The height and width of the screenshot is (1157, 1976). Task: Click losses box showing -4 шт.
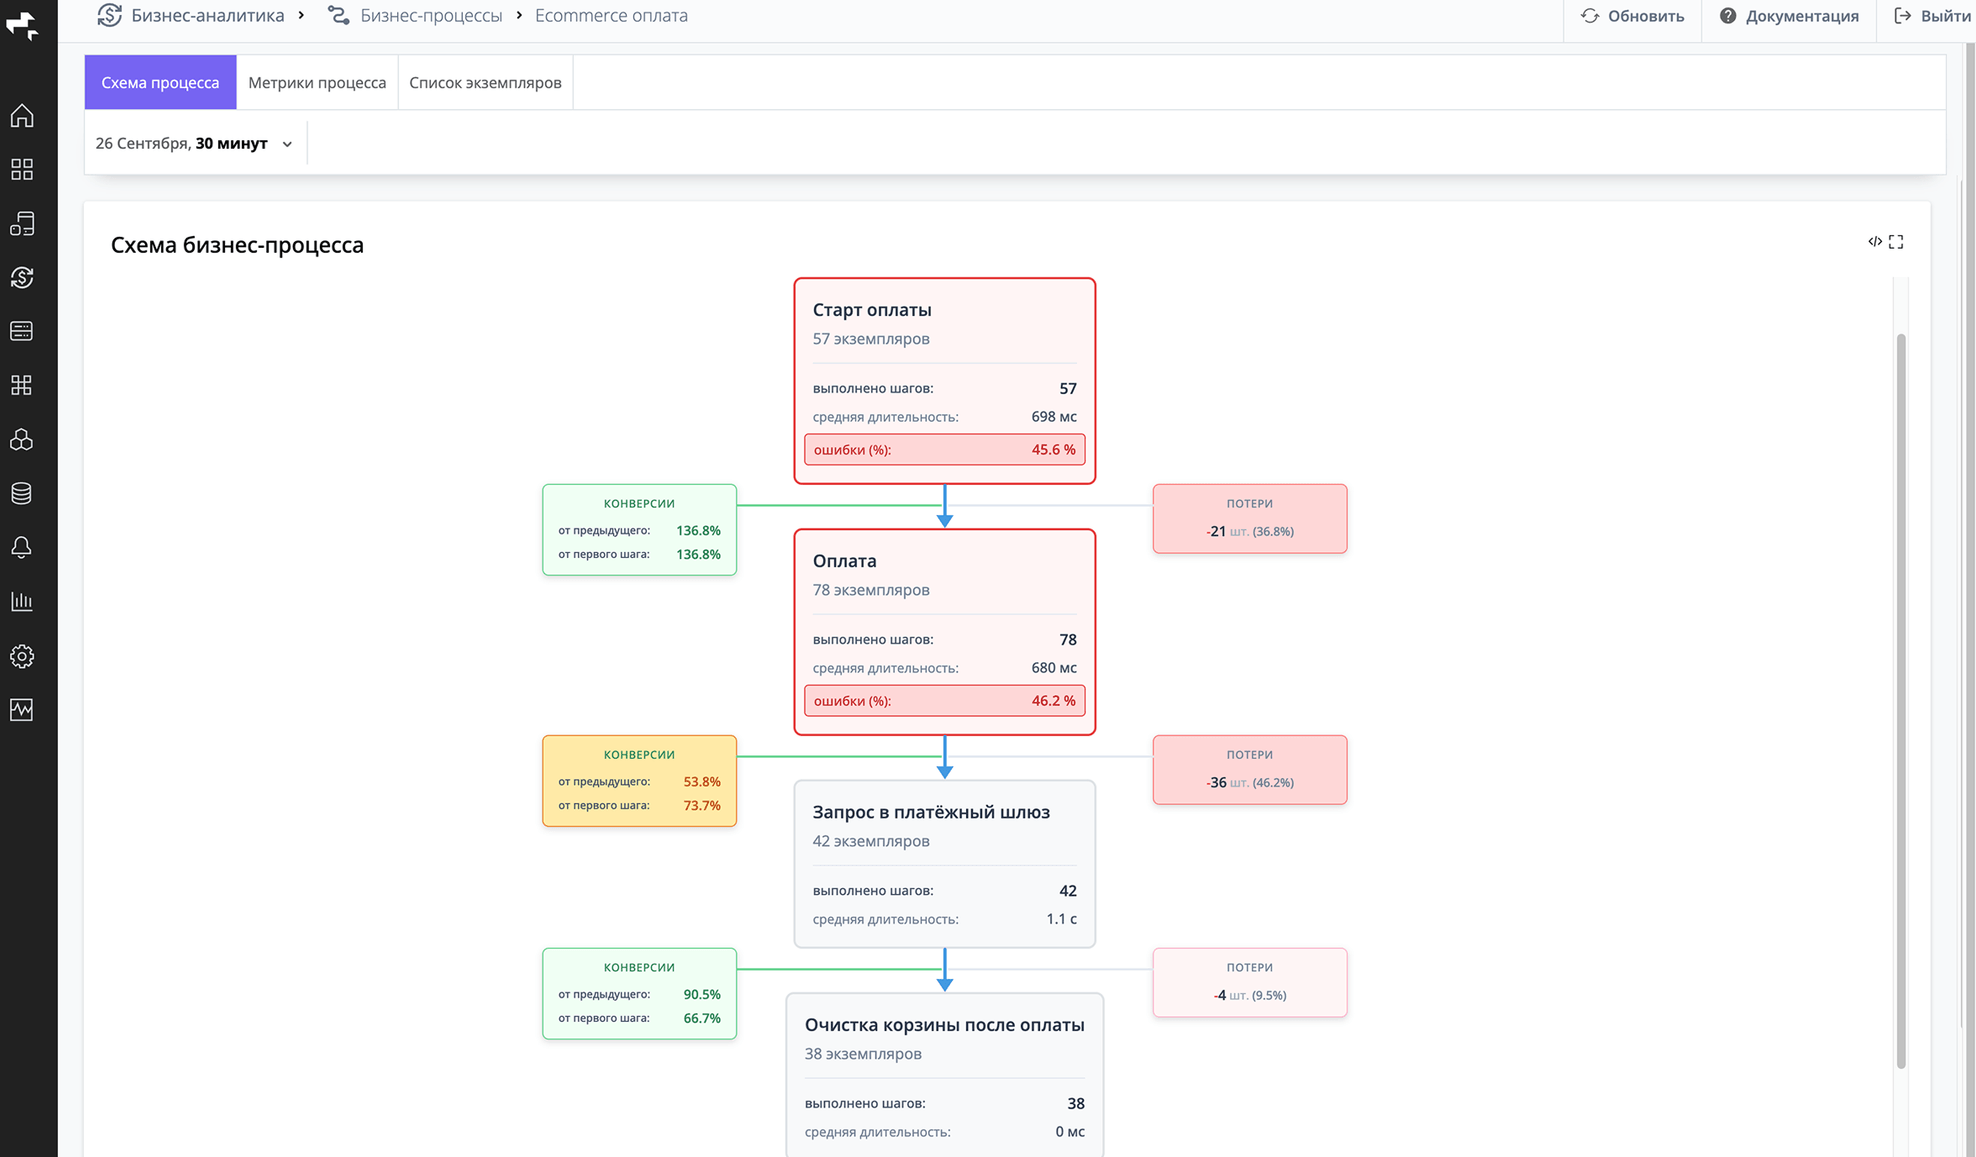pyautogui.click(x=1250, y=983)
